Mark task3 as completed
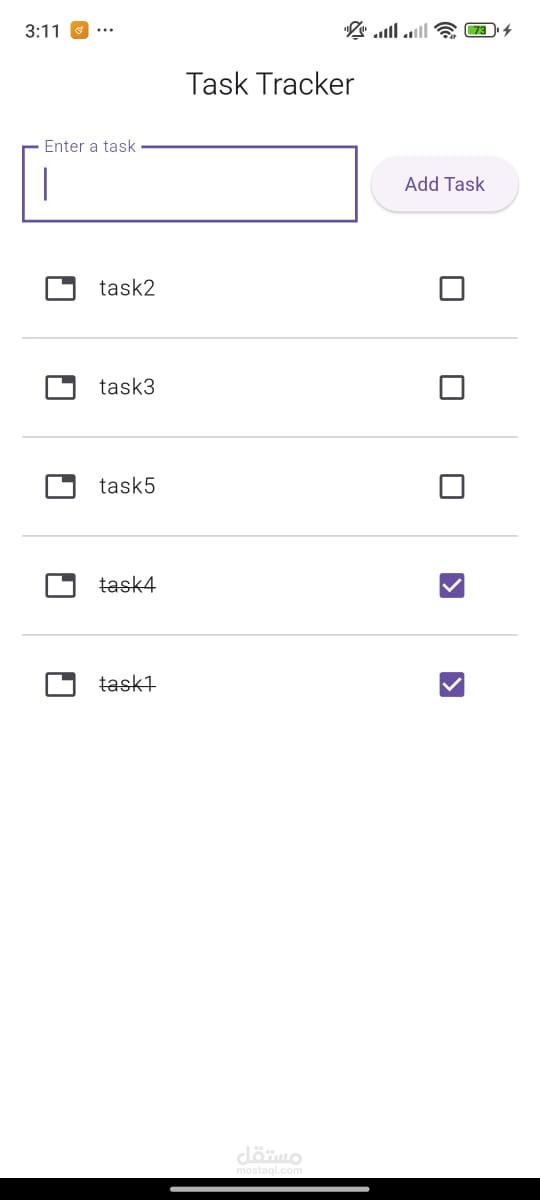The image size is (540, 1200). (x=452, y=387)
